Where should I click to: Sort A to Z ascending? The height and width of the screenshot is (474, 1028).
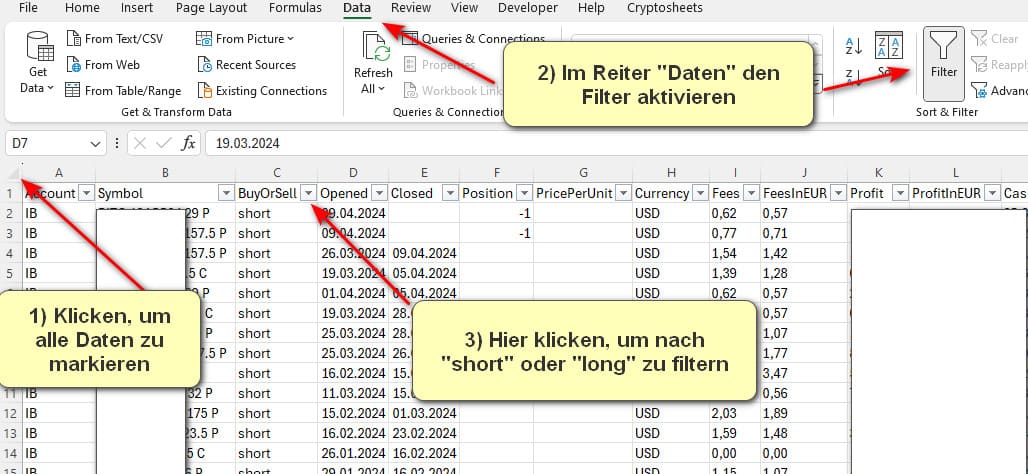853,45
